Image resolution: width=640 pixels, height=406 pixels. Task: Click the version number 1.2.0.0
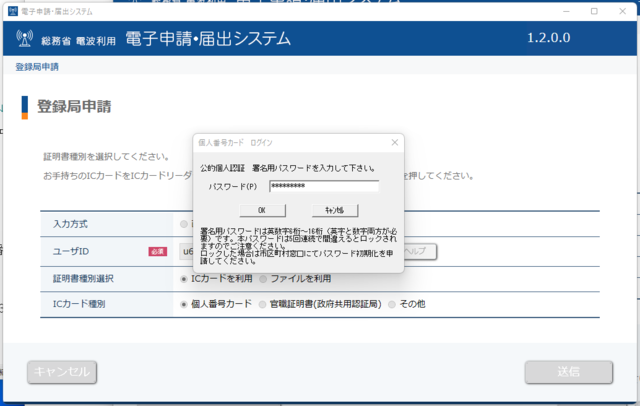point(549,38)
